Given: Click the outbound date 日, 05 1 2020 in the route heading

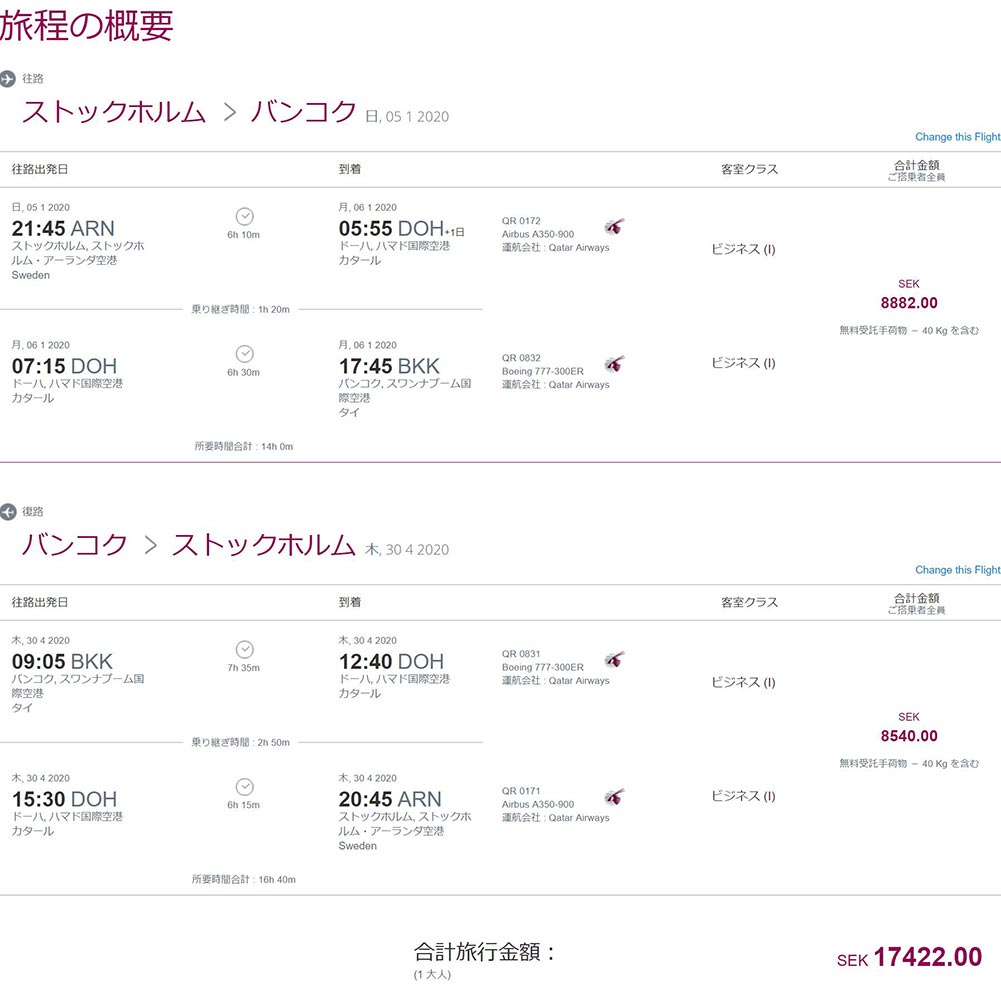Looking at the screenshot, I should [x=407, y=117].
